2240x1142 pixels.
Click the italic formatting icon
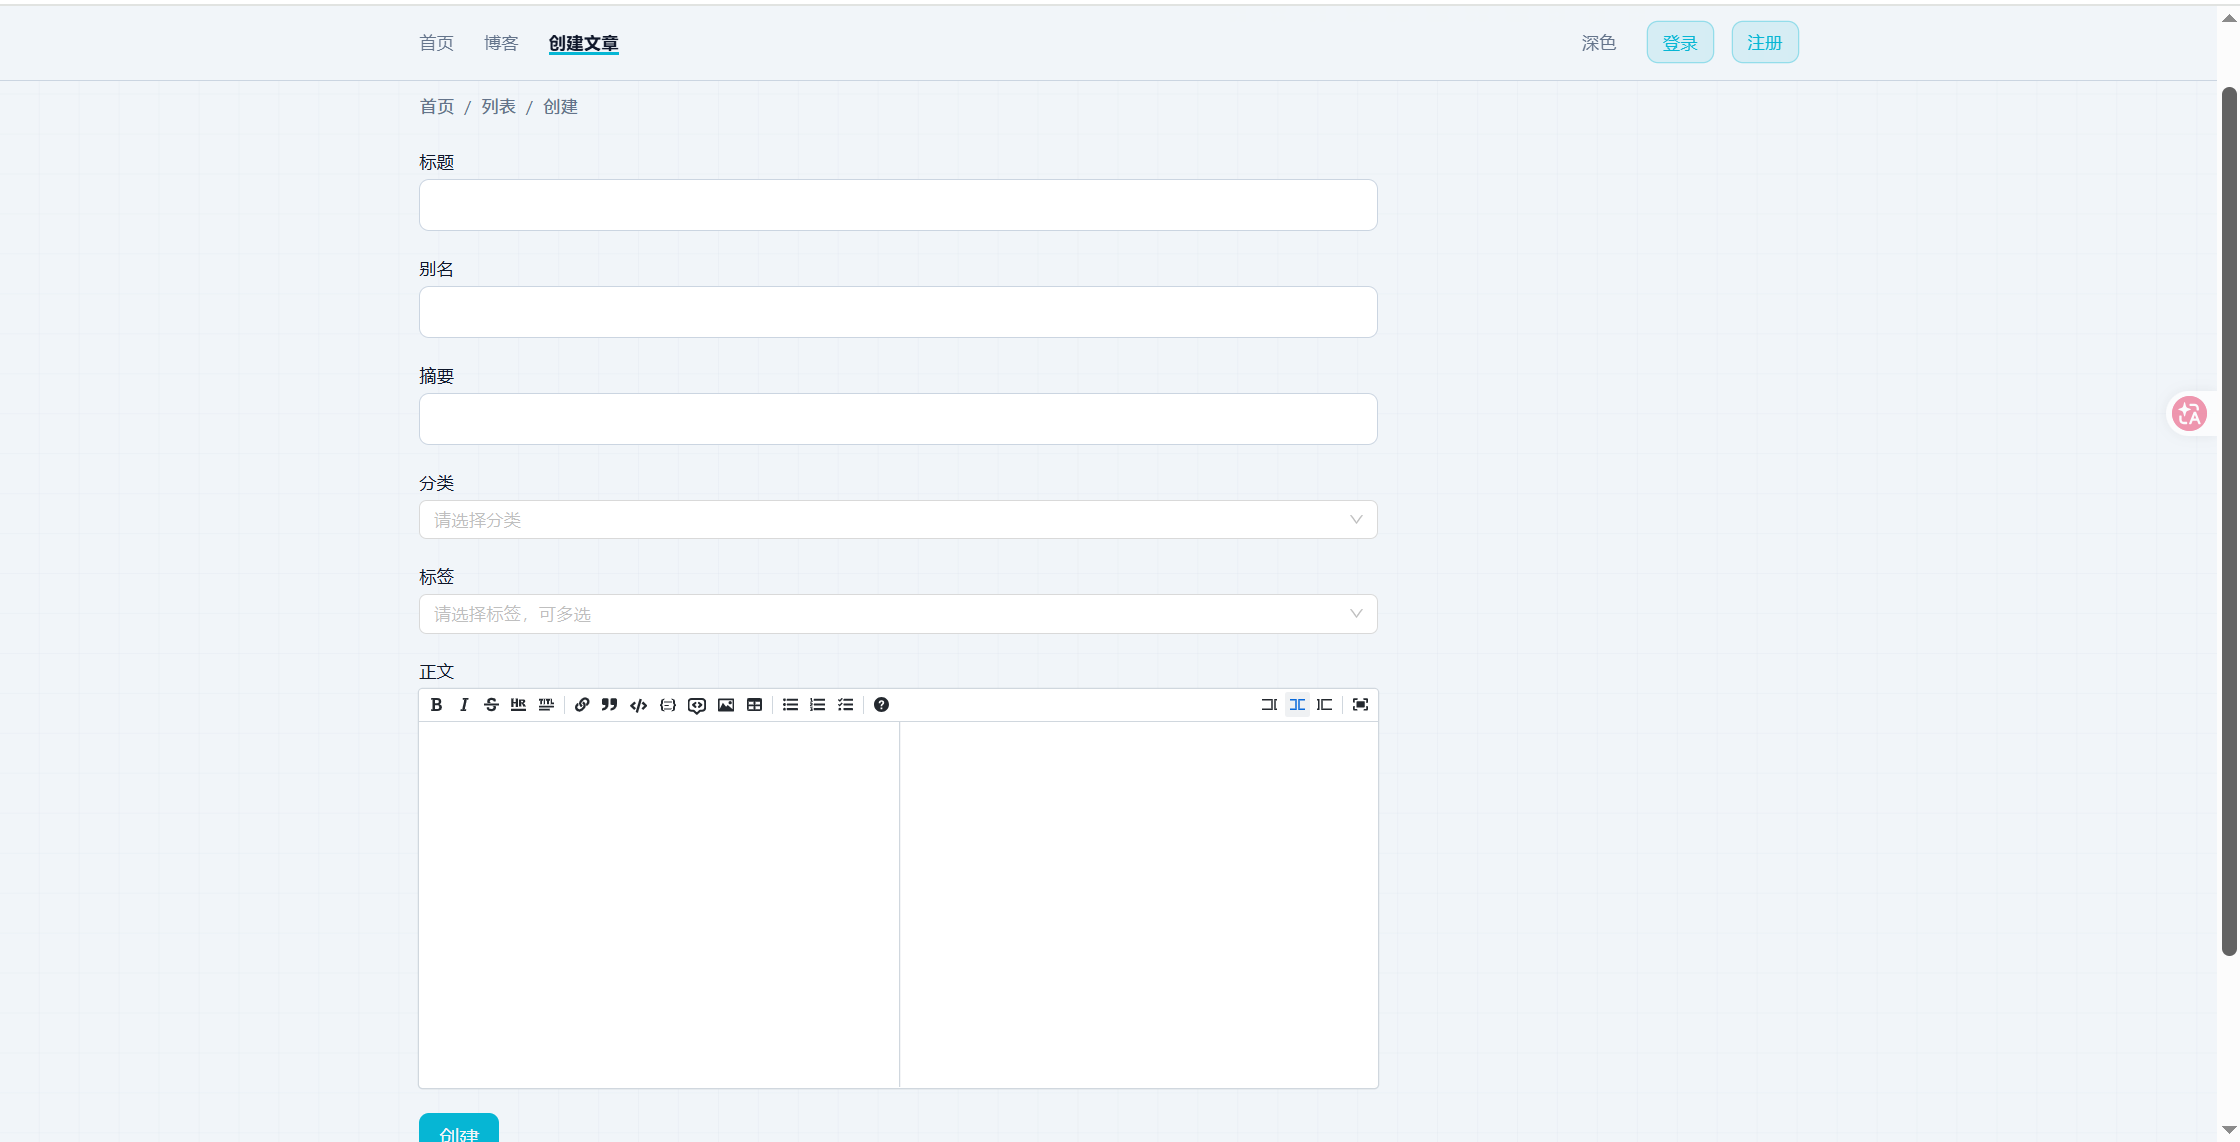[x=464, y=705]
